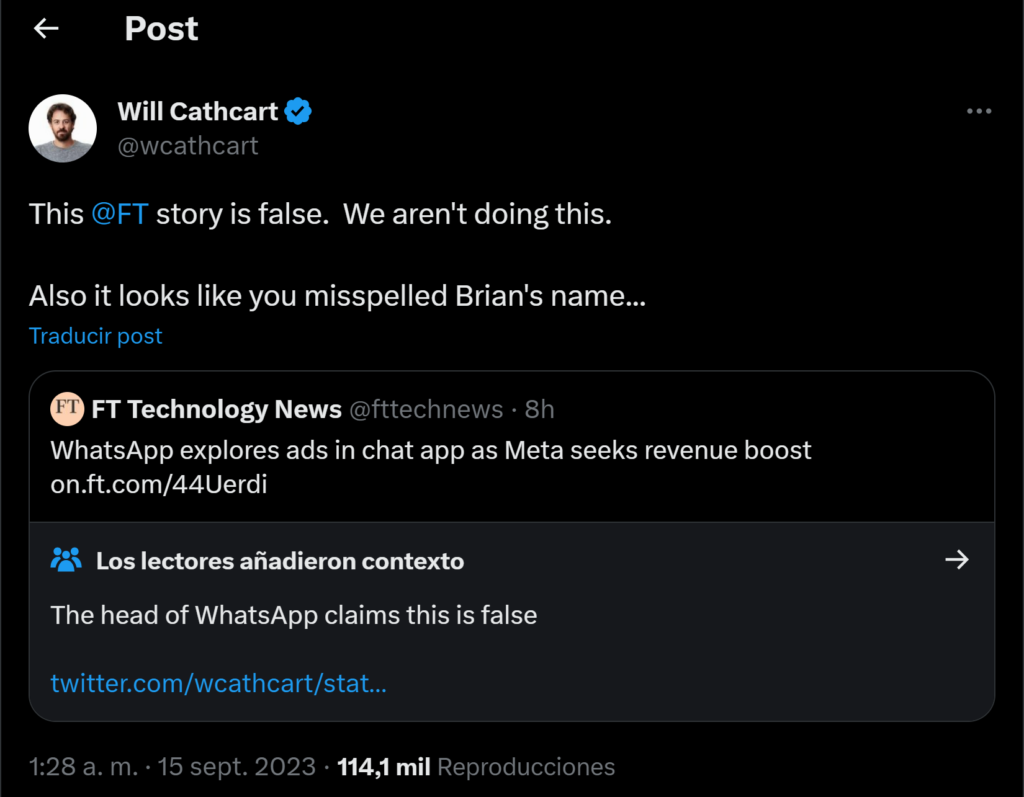This screenshot has height=797, width=1024.
Task: Open Will Cathcart's profile picture
Action: (63, 129)
